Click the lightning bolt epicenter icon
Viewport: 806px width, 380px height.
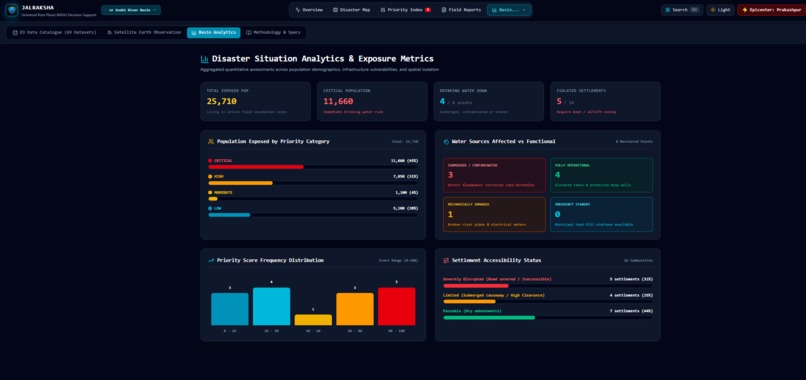coord(745,10)
